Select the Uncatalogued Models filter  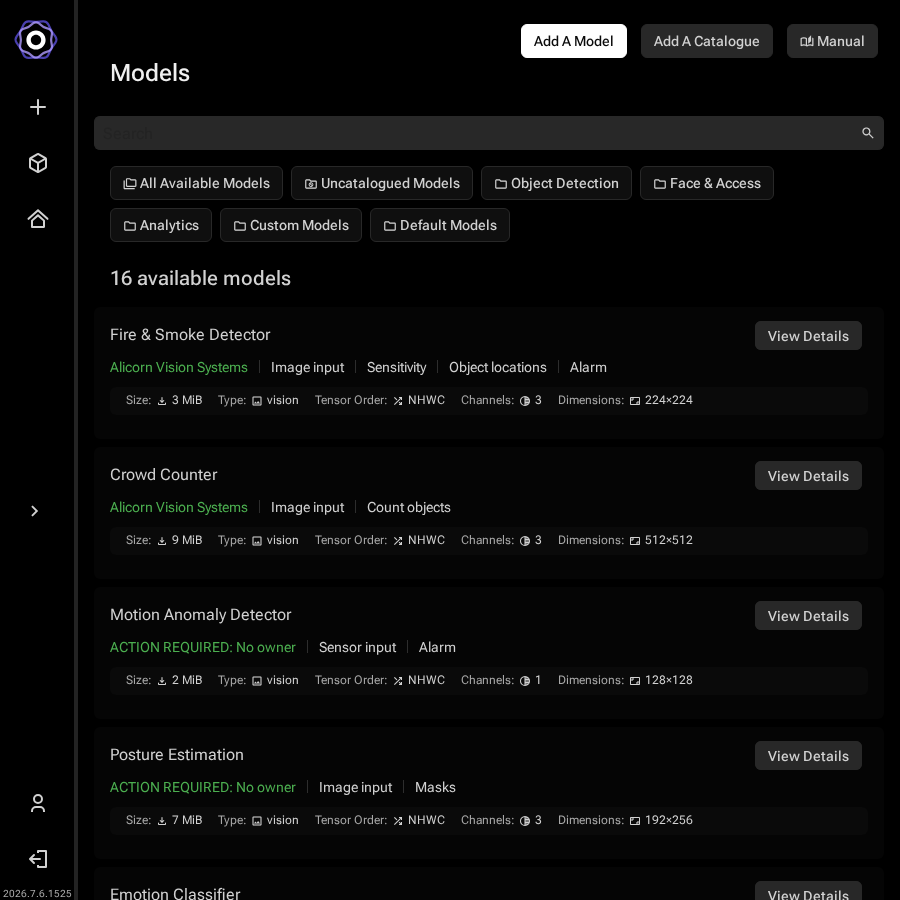click(382, 183)
